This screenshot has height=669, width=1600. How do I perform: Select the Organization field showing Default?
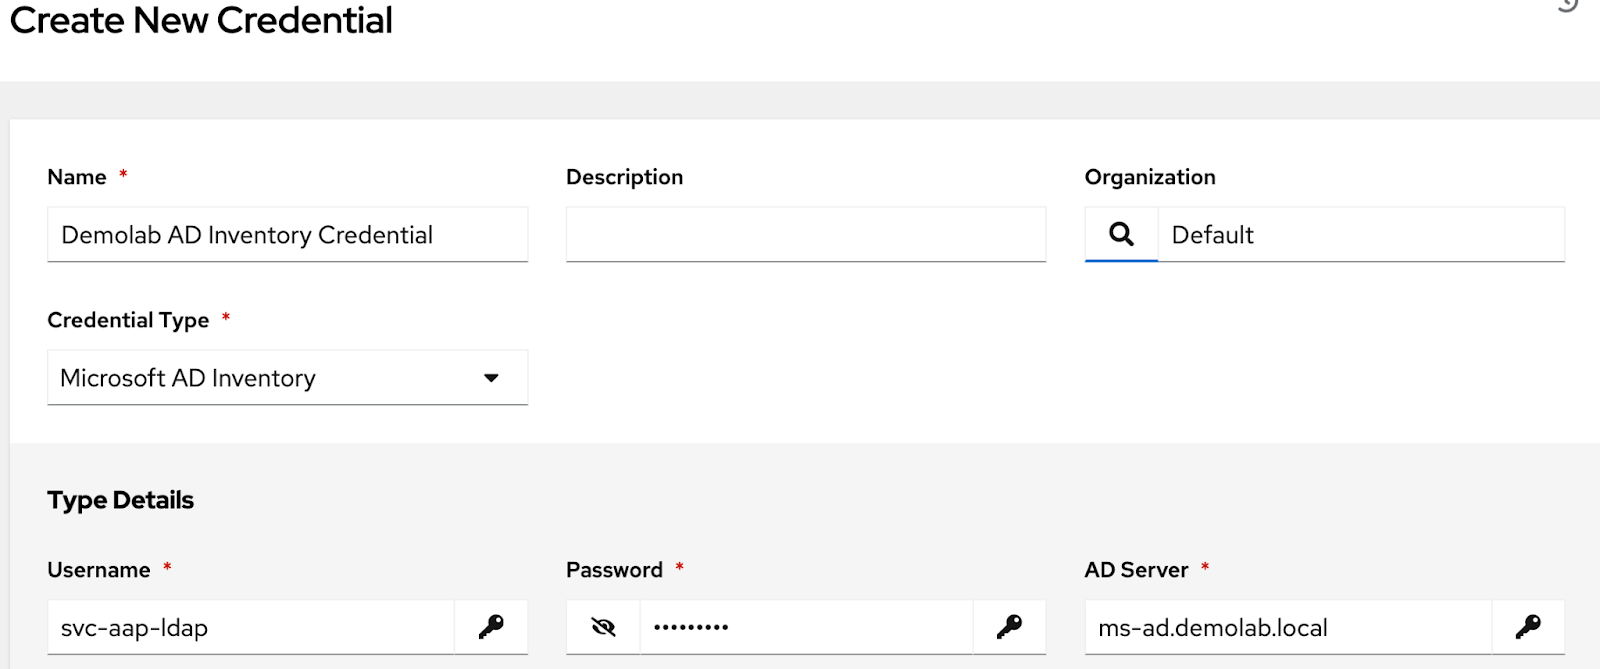point(1361,234)
